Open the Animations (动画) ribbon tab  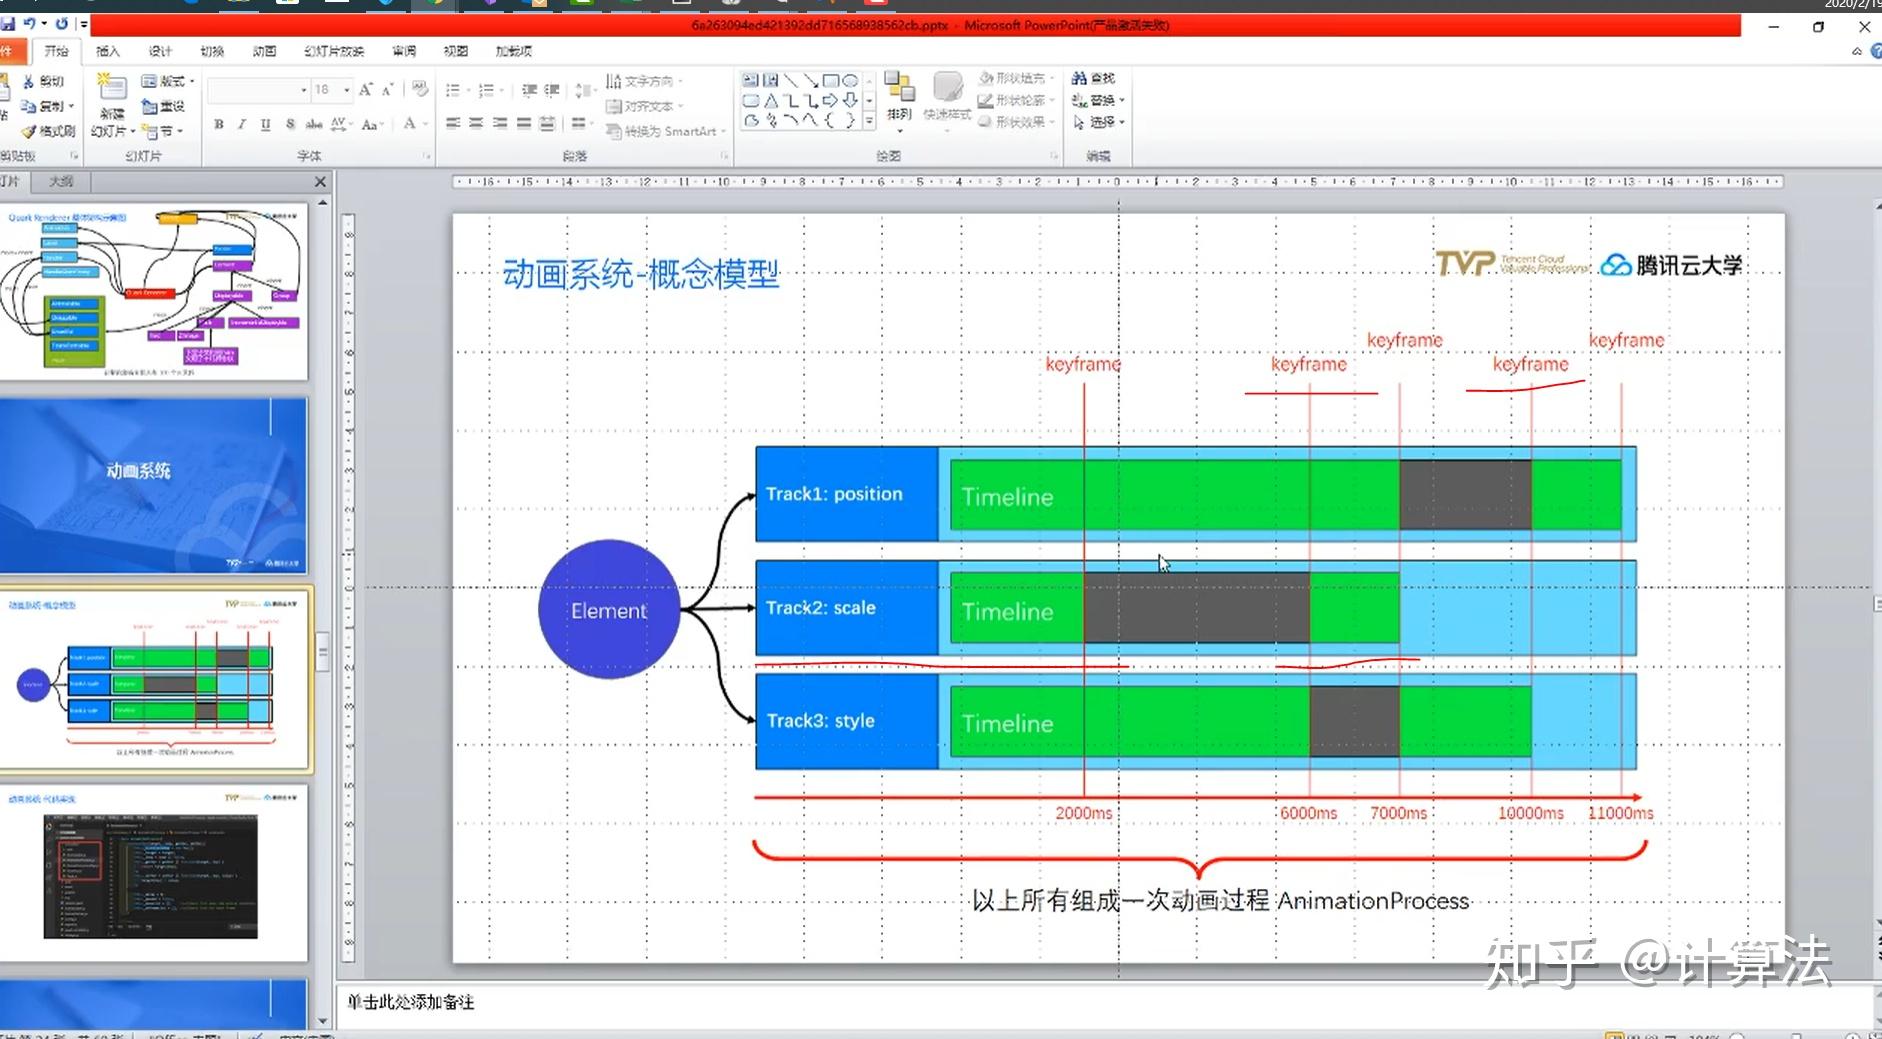[264, 51]
